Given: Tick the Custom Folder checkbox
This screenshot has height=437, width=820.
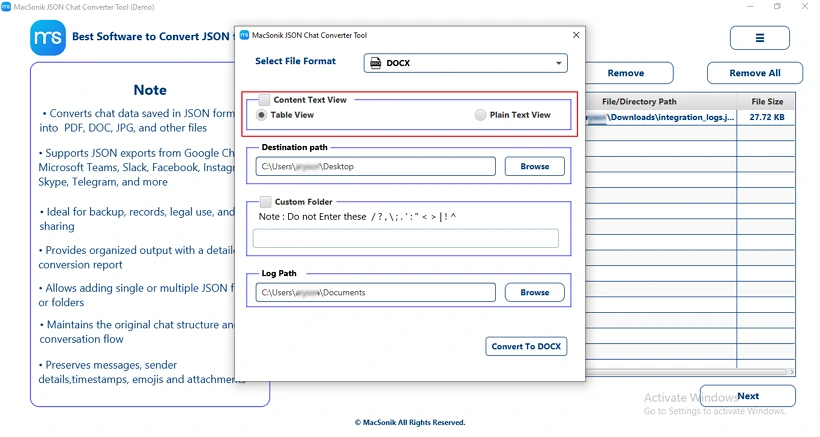Looking at the screenshot, I should pos(266,202).
